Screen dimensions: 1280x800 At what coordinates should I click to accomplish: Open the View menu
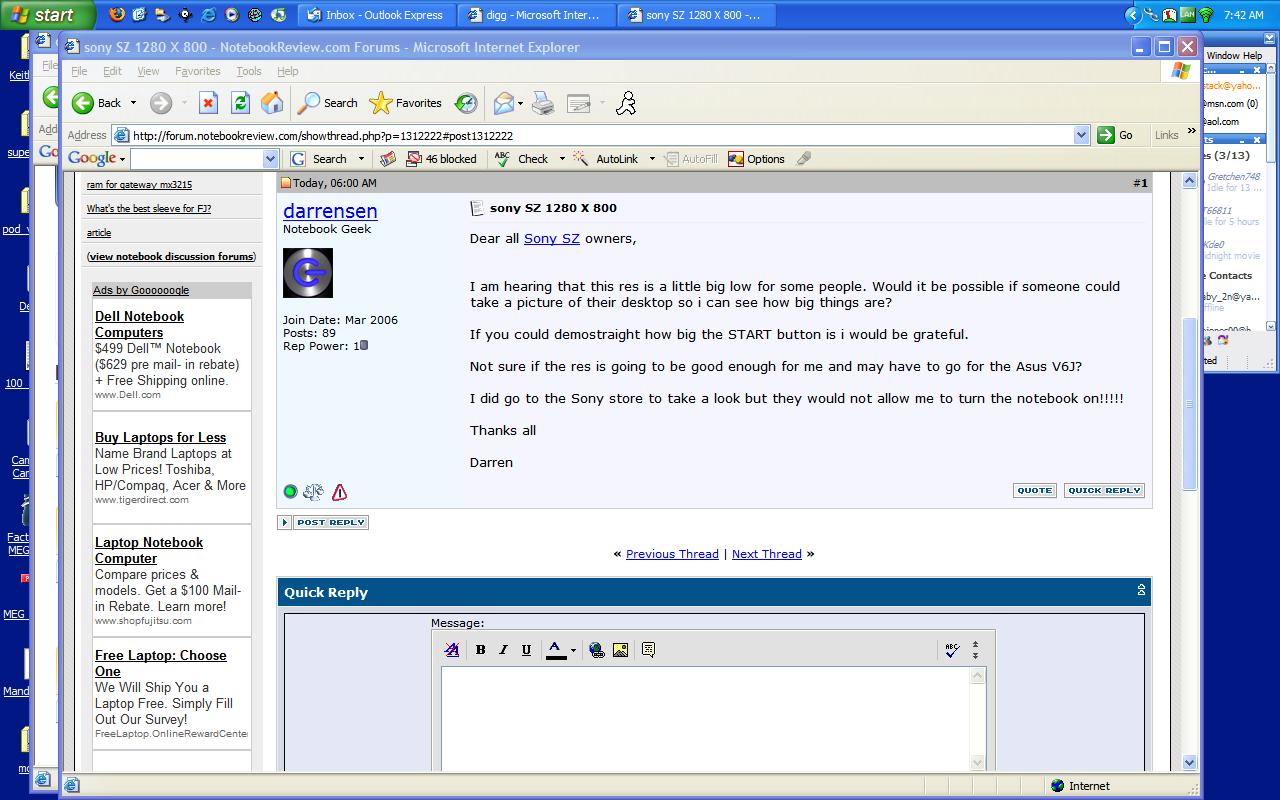(148, 71)
